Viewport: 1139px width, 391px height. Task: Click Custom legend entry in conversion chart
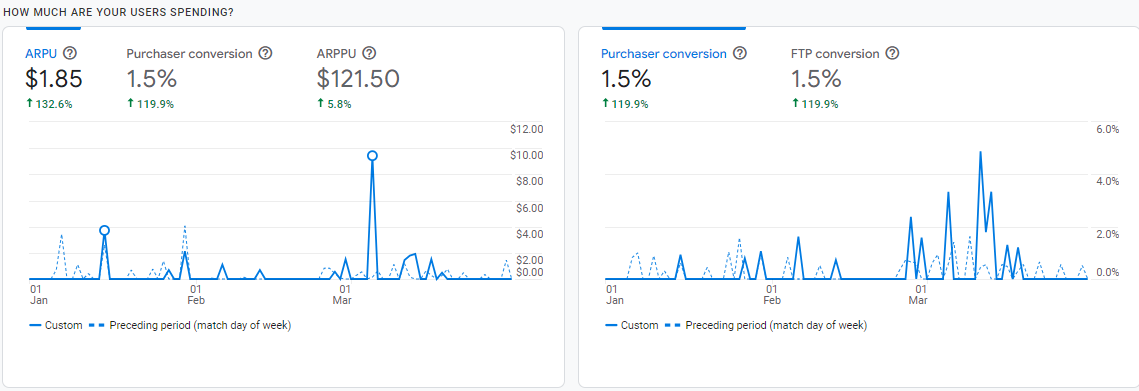[x=631, y=326]
